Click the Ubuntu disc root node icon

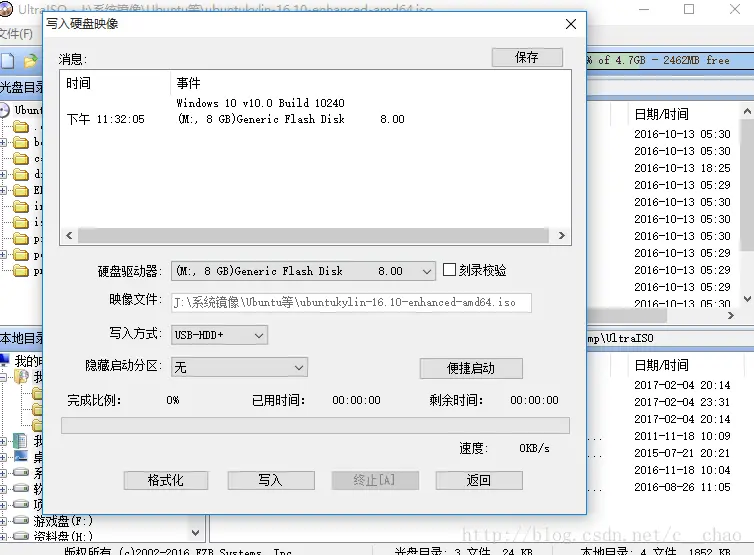point(5,110)
